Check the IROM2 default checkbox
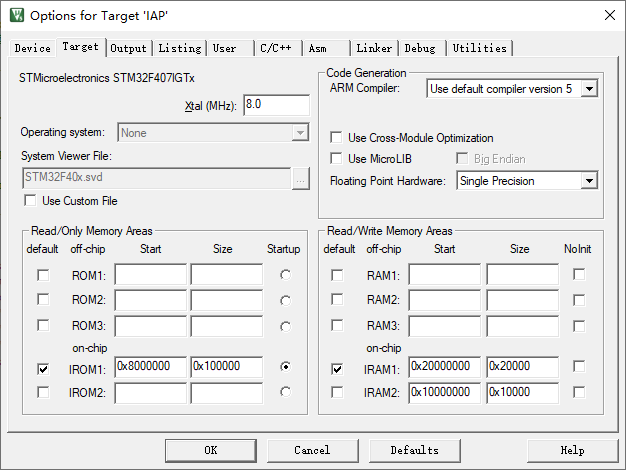Image resolution: width=626 pixels, height=470 pixels. 43,392
